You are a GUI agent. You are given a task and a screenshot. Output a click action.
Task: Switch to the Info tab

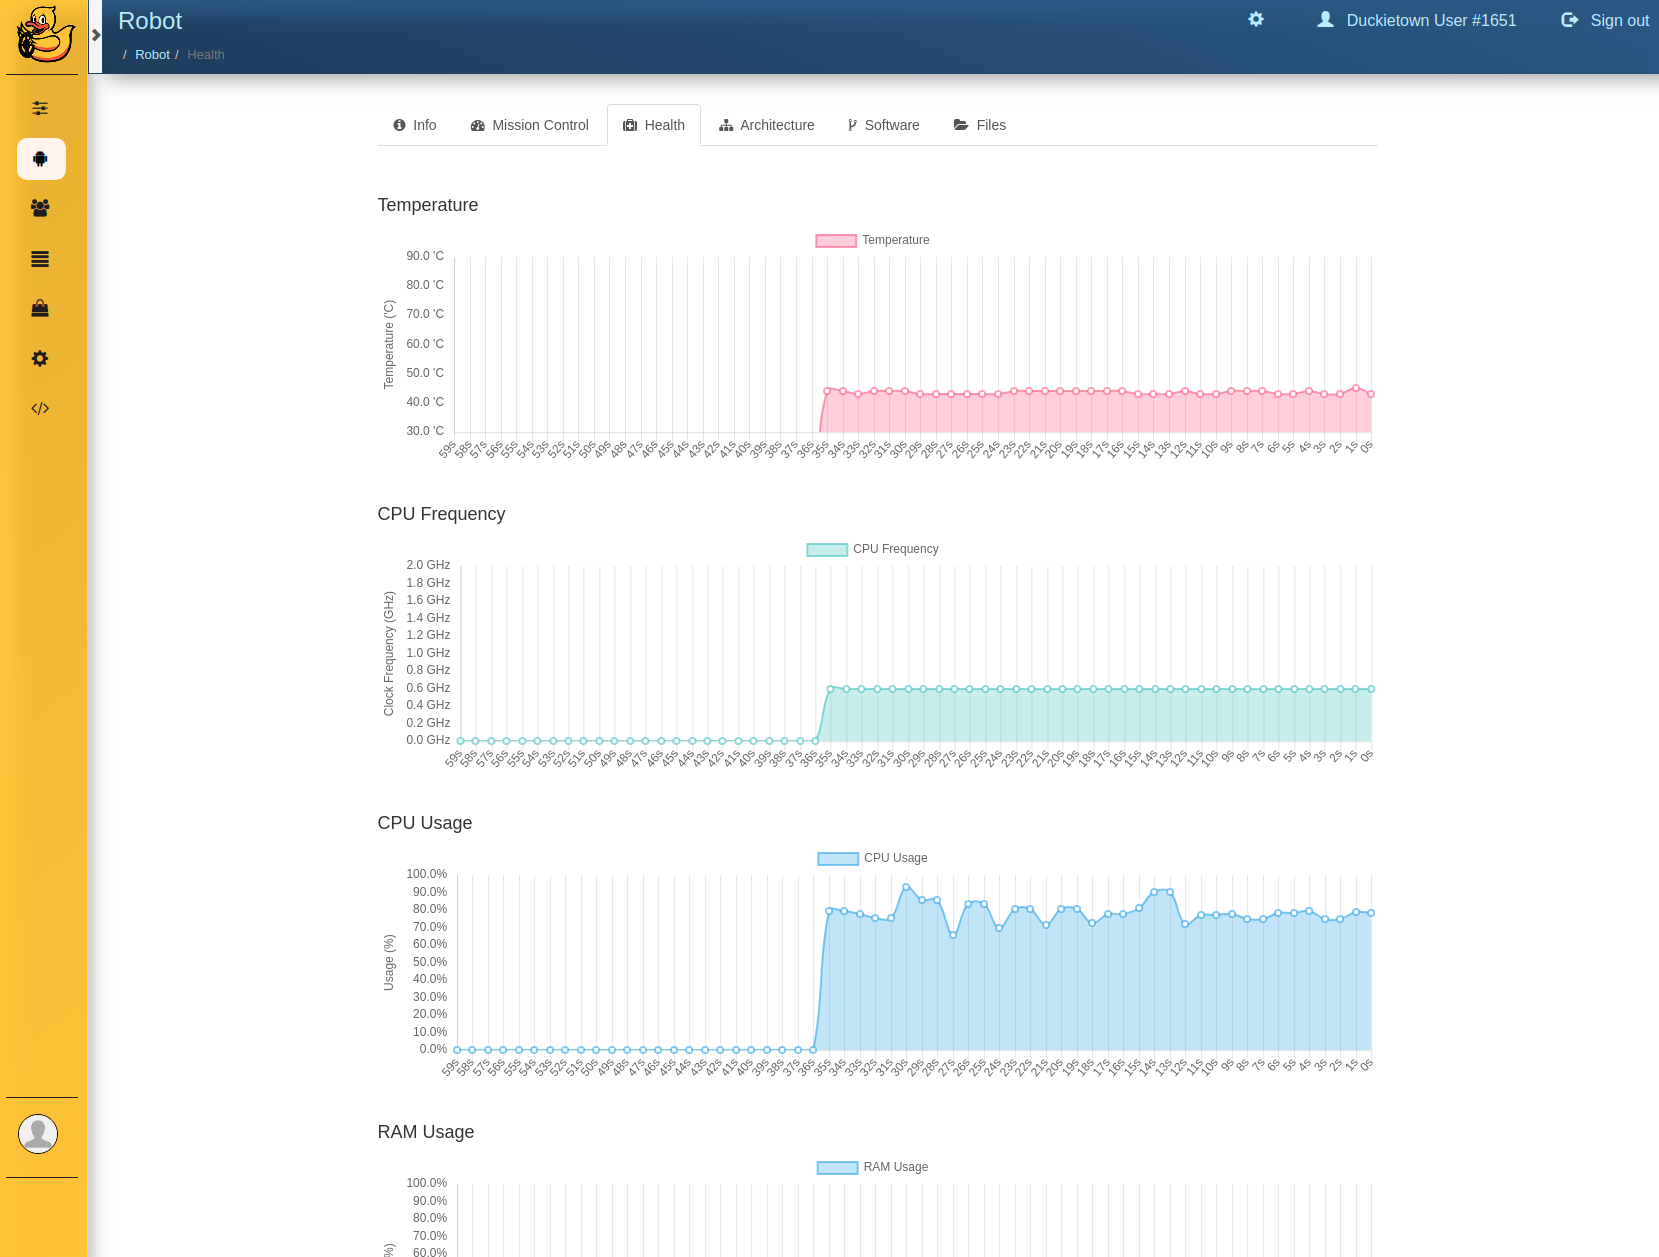[x=415, y=125]
